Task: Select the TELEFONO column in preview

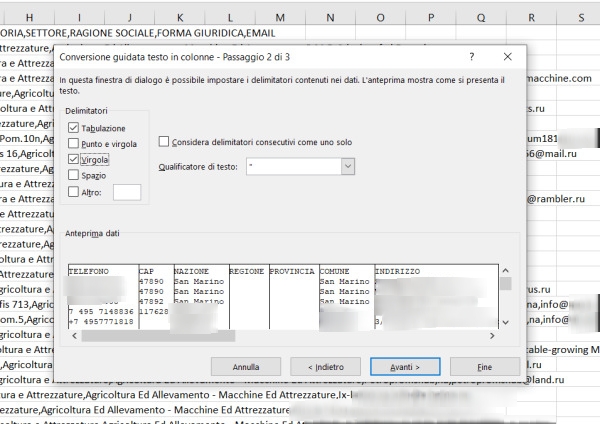Action: pos(103,297)
